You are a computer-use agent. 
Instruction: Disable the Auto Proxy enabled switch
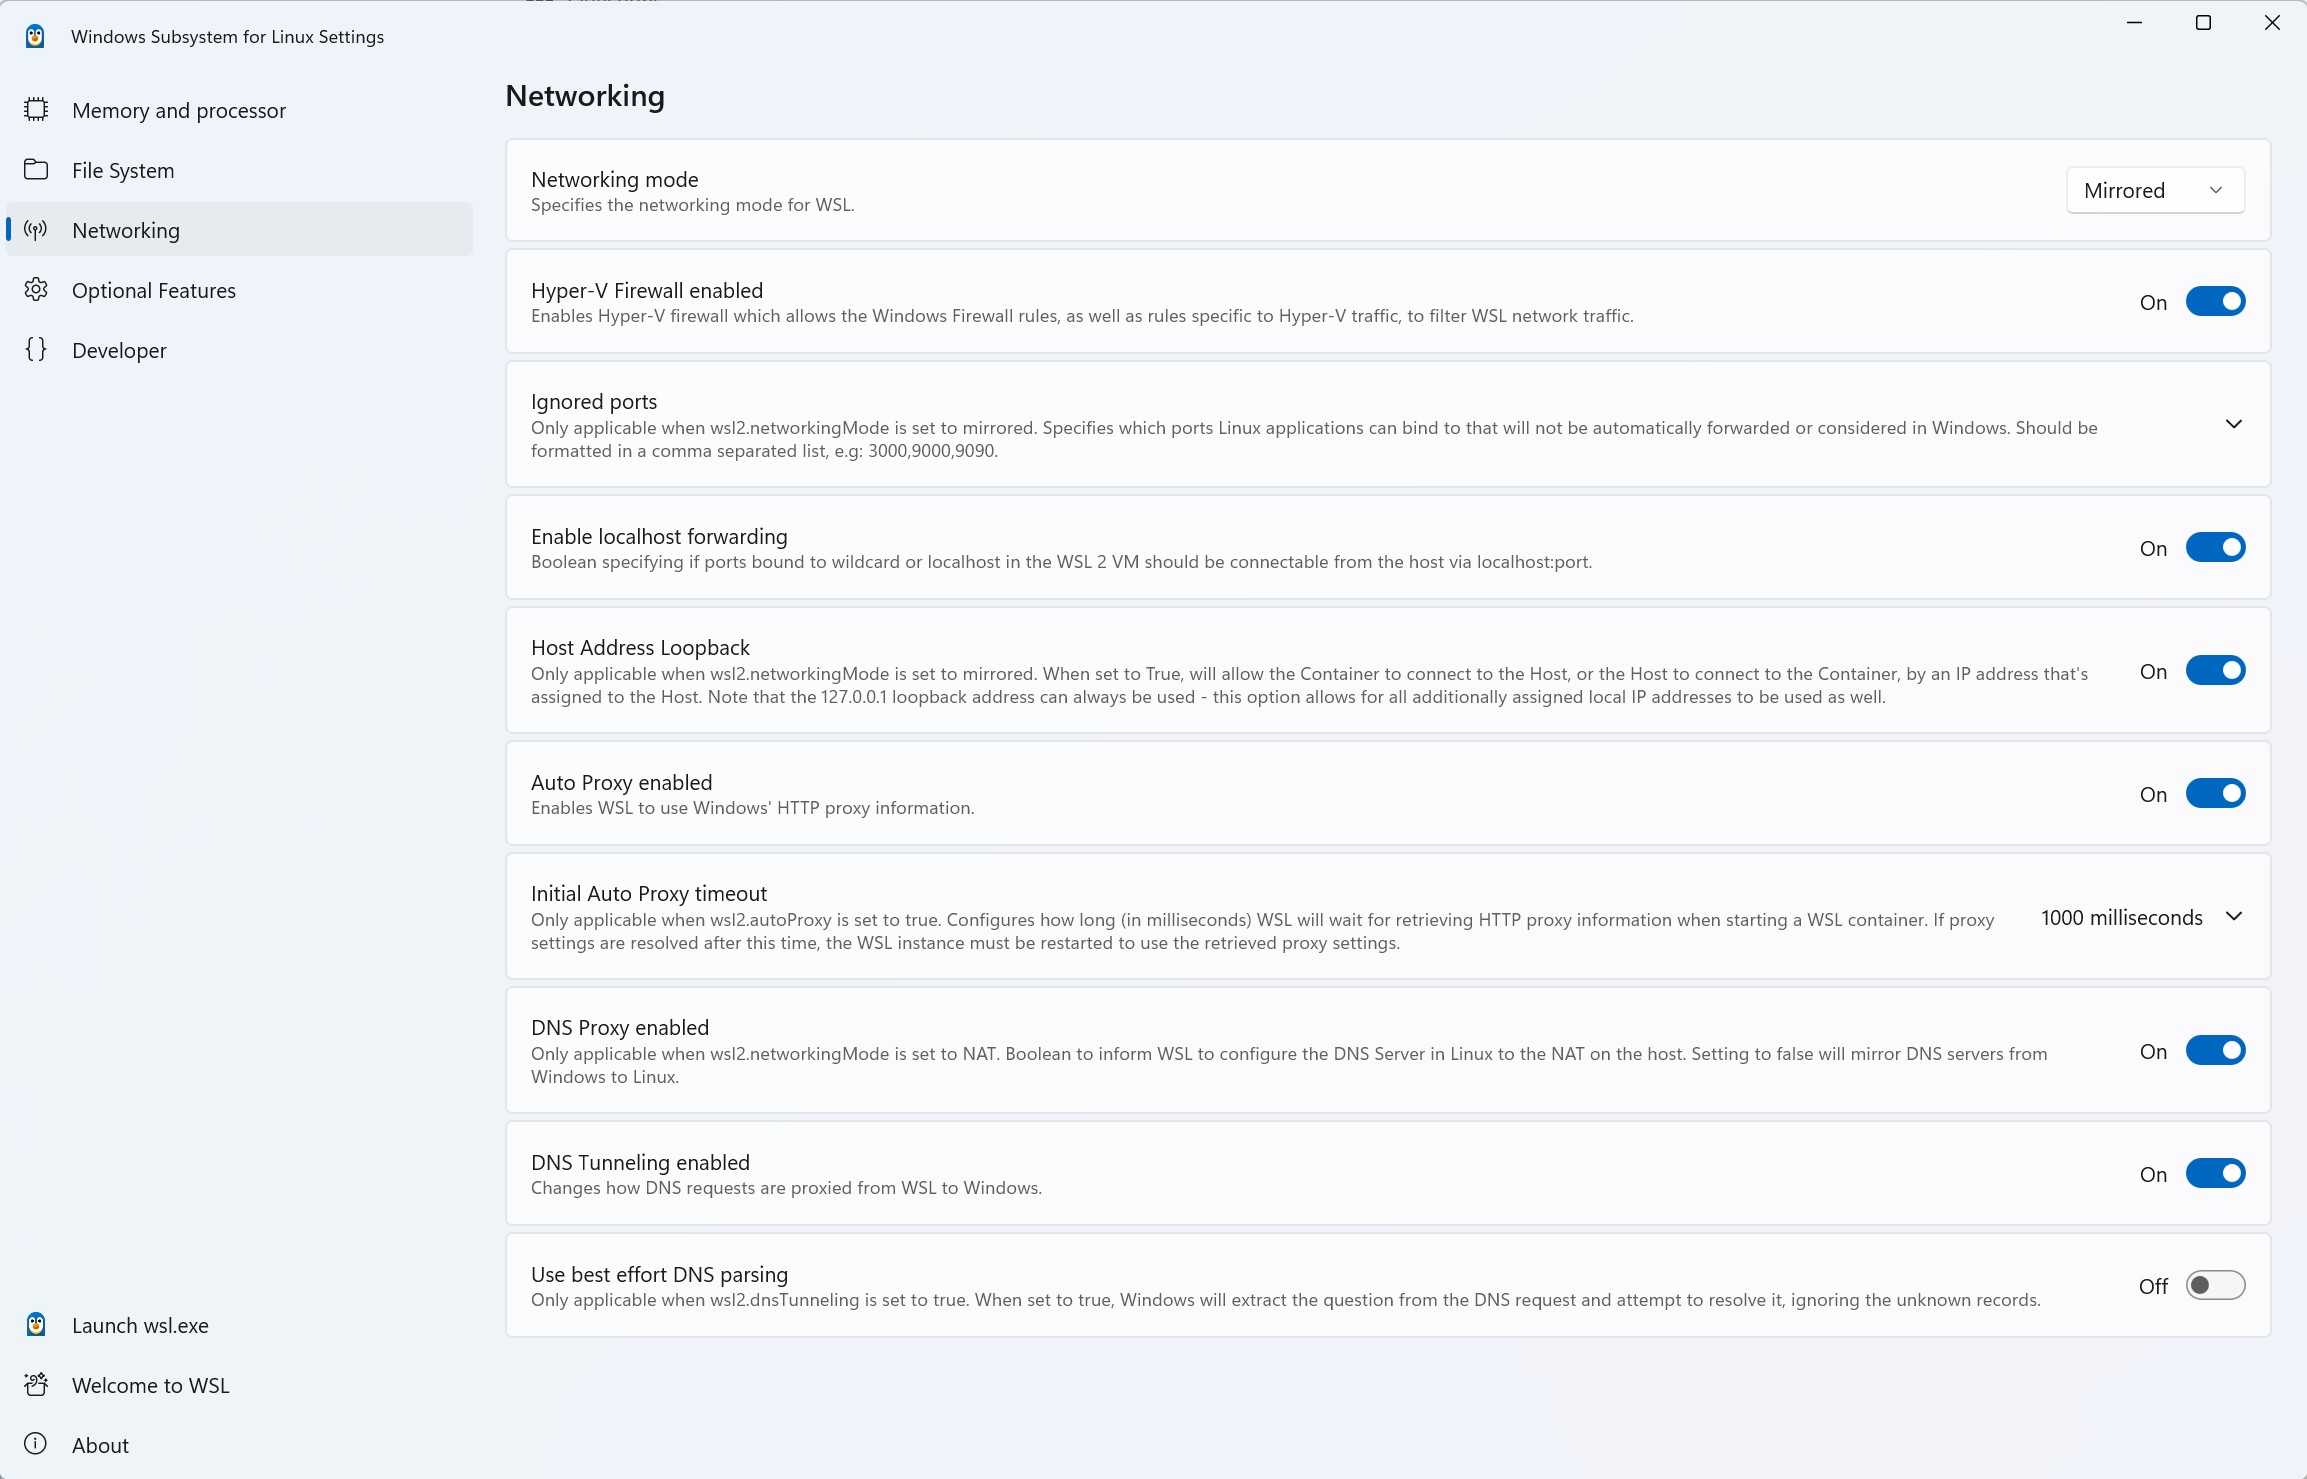coord(2215,793)
